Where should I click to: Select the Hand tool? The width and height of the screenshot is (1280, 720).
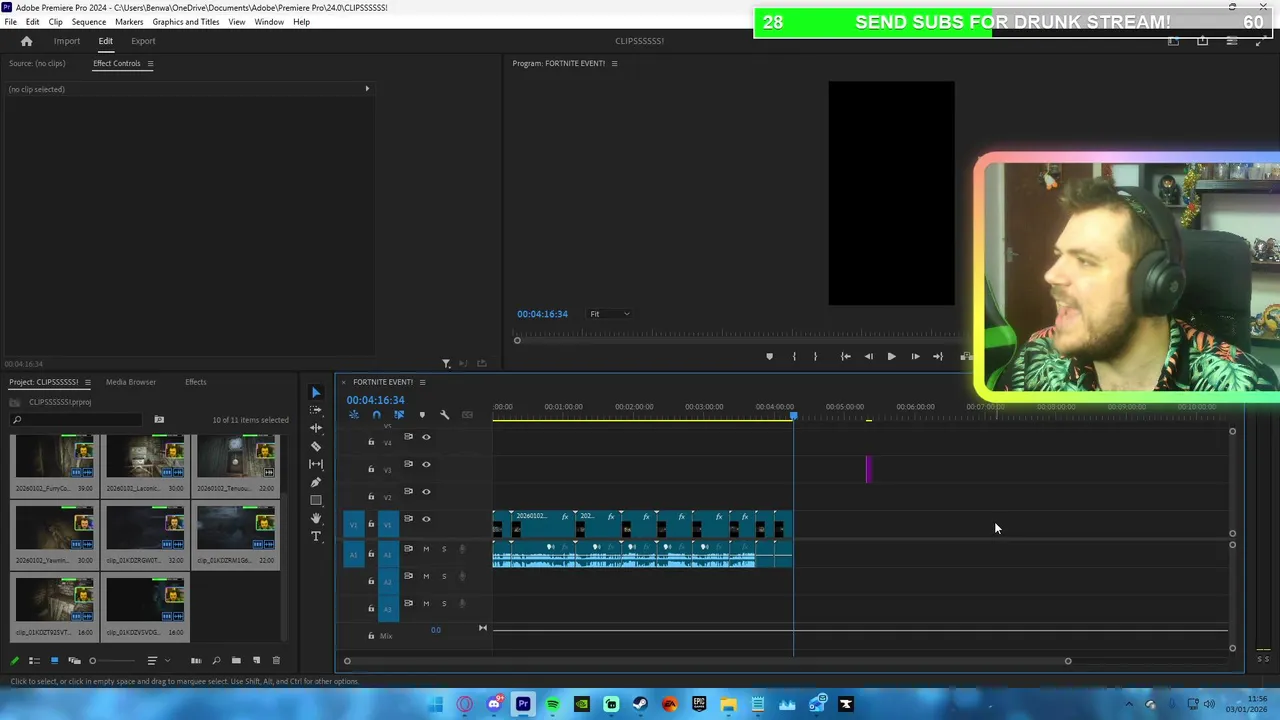[x=316, y=518]
